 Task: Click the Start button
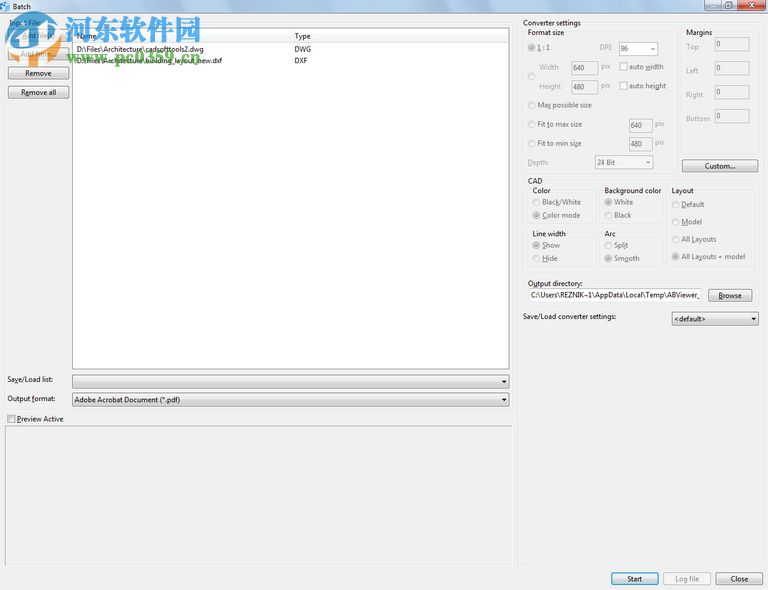pos(635,579)
